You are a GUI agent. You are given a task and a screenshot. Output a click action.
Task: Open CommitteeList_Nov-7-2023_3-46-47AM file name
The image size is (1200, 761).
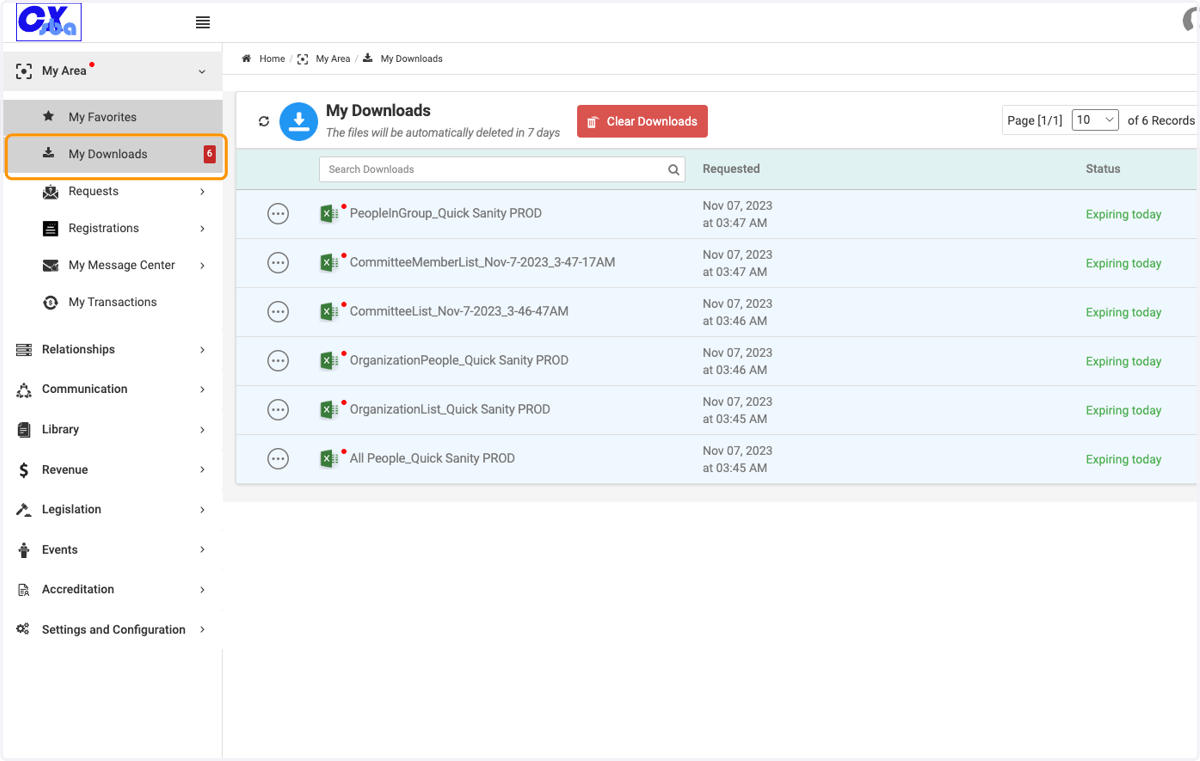[459, 311]
